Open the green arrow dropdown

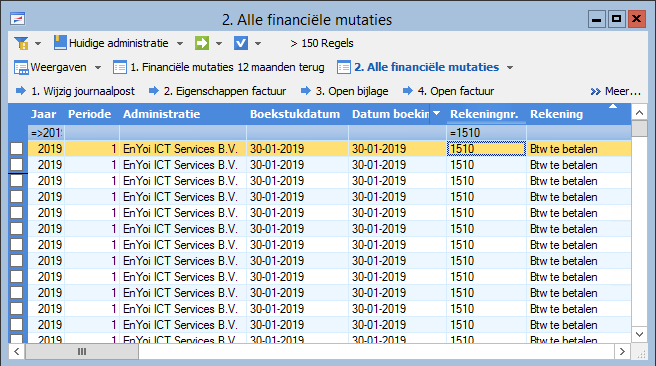(219, 44)
